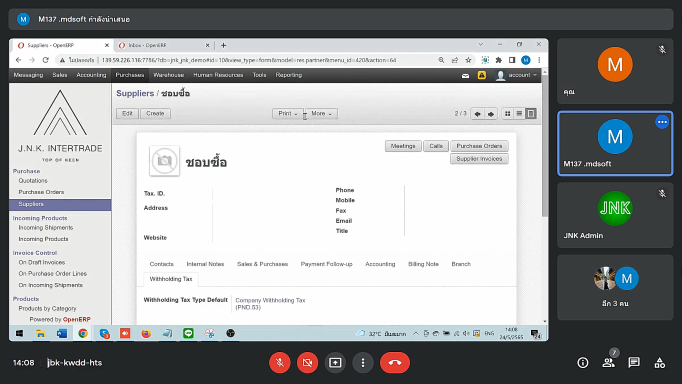This screenshot has height=384, width=682.
Task: Switch to list view icon
Action: (519, 114)
